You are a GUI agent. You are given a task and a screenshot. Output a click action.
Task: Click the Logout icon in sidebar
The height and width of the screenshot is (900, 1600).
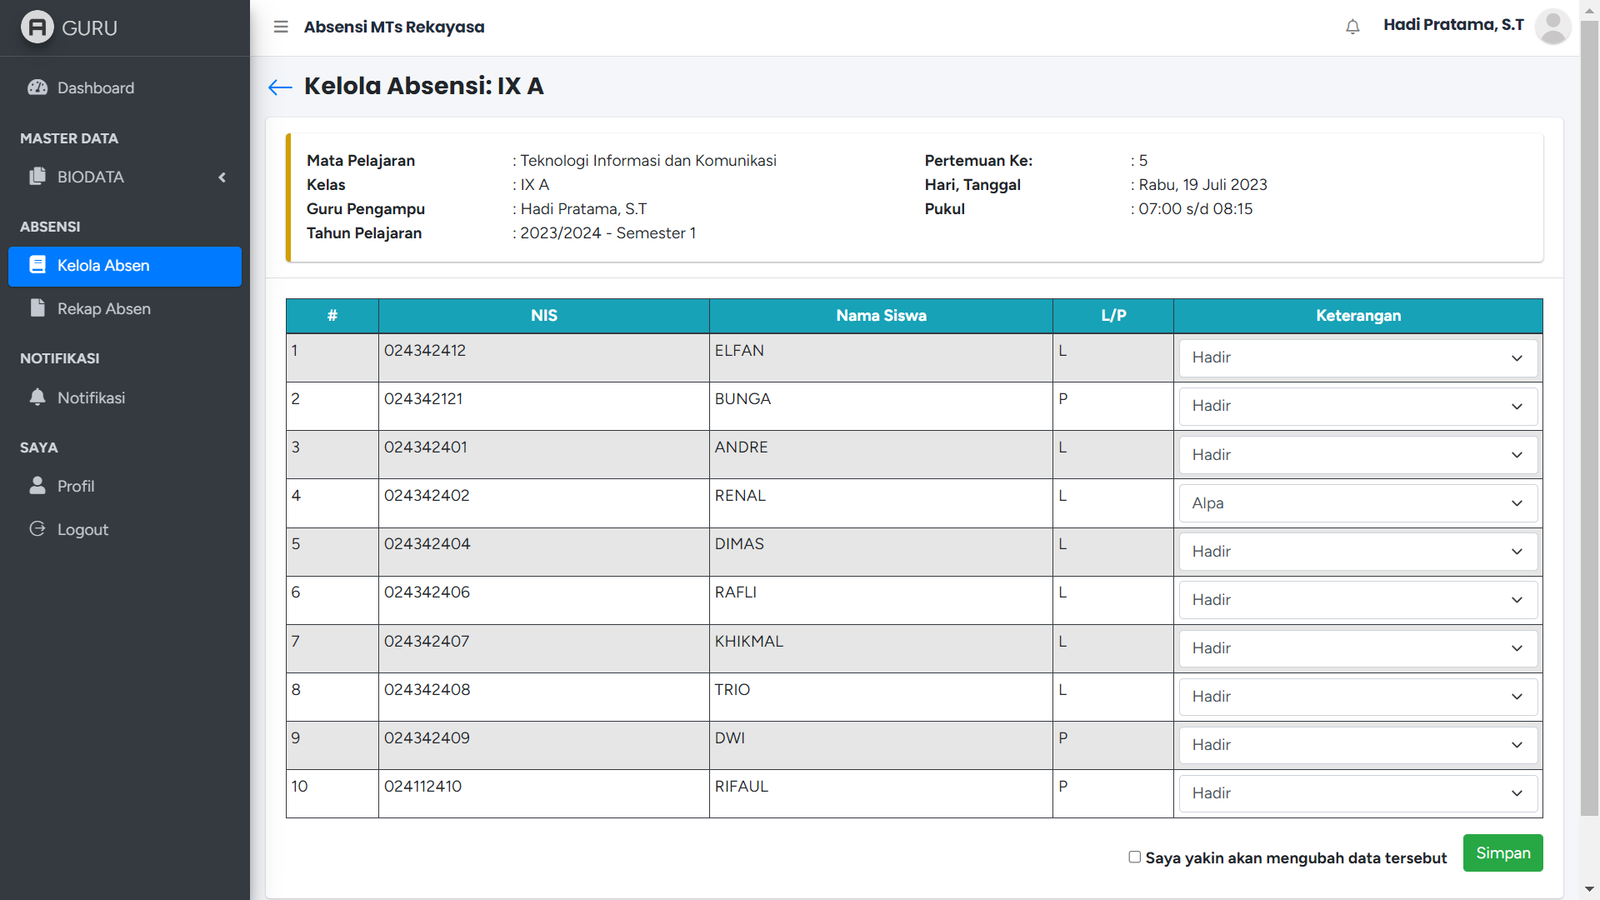tap(38, 529)
